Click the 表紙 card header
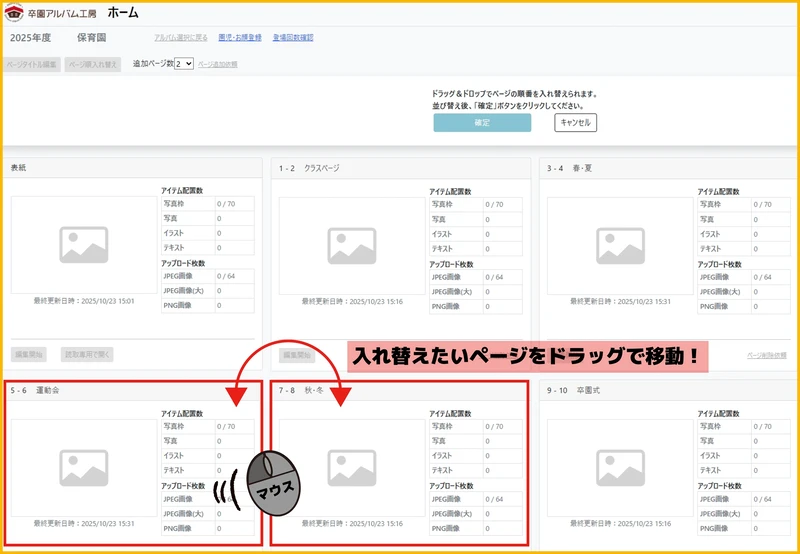Image resolution: width=800 pixels, height=554 pixels. 133,168
